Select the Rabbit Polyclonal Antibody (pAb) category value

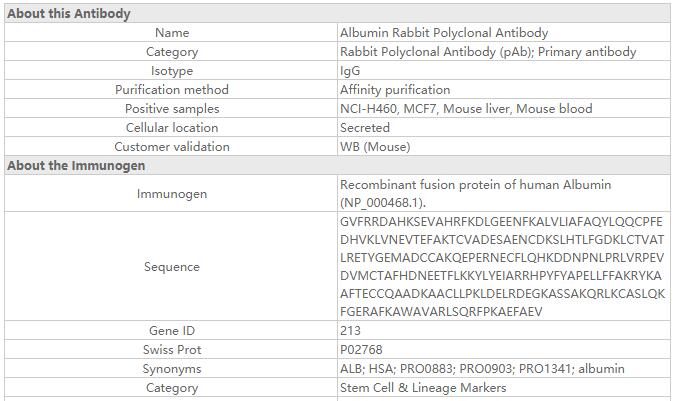[488, 52]
